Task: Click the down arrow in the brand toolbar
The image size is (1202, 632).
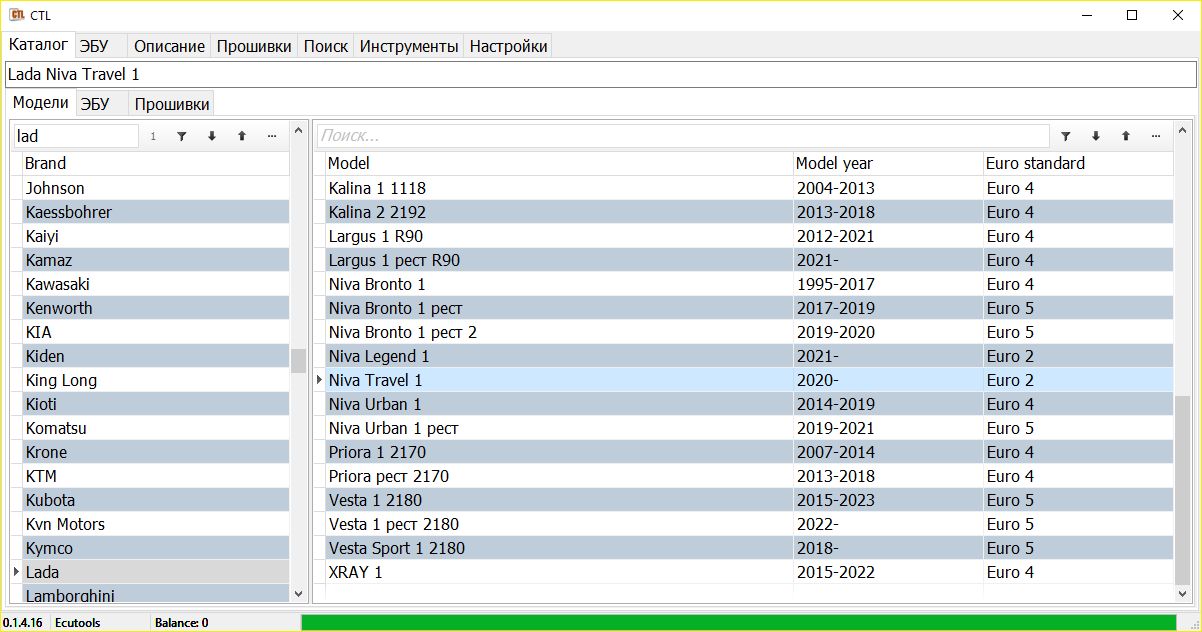Action: (211, 136)
